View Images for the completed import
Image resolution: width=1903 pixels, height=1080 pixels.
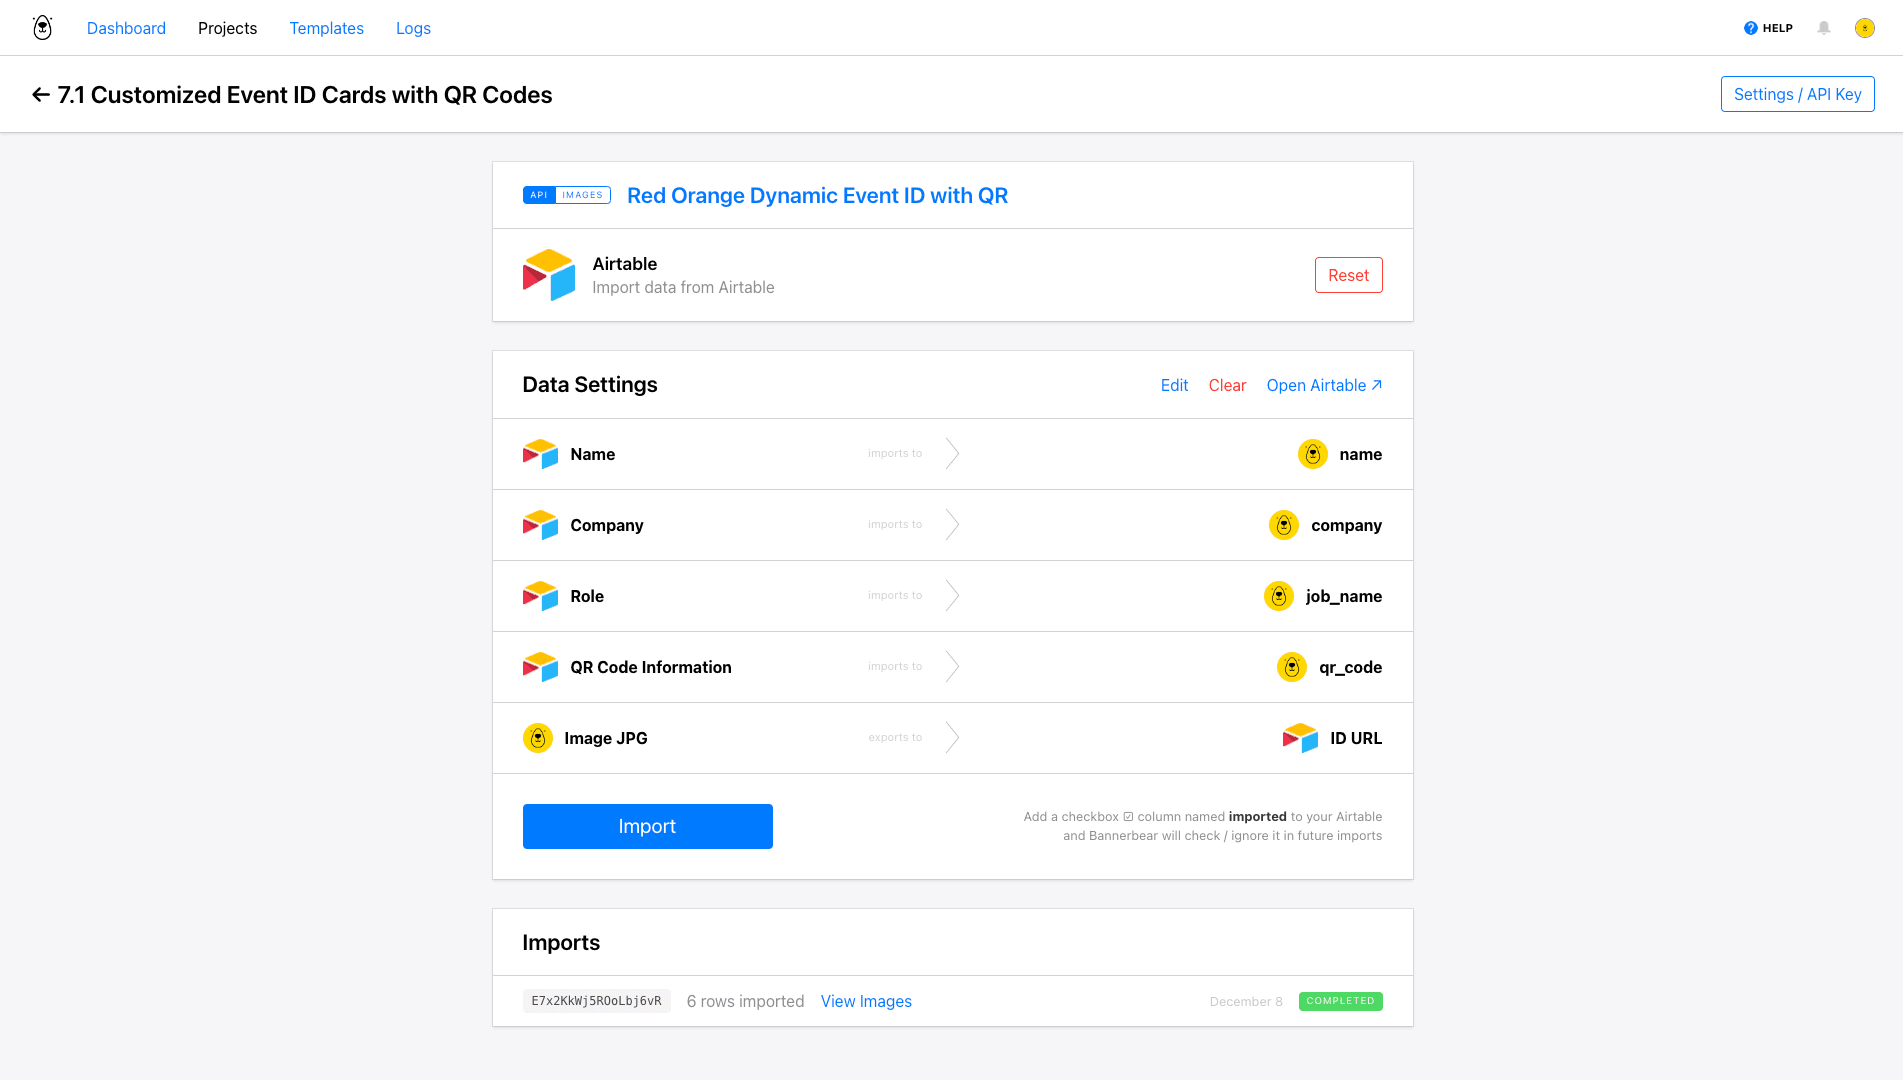point(865,1000)
